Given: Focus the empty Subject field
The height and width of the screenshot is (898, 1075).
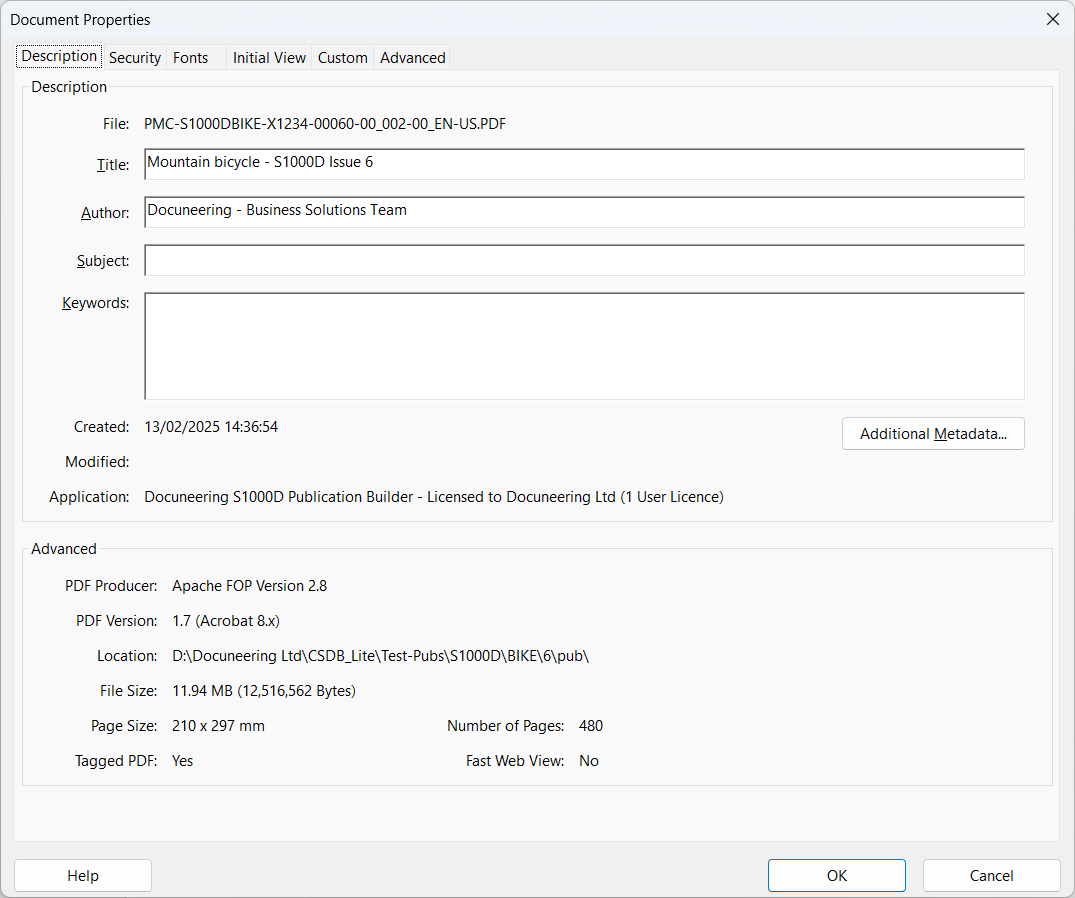Looking at the screenshot, I should pos(584,260).
